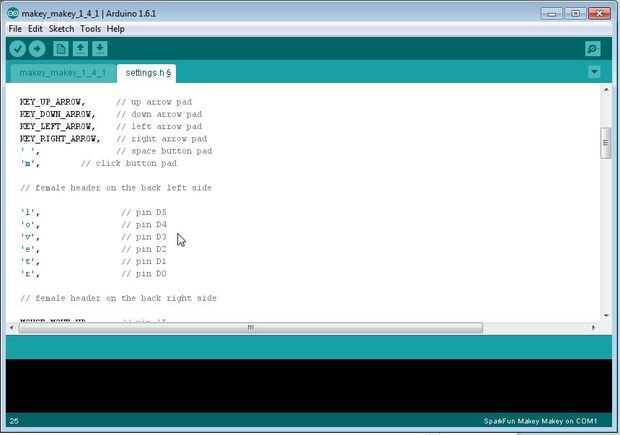Select the settings.h tab
Image resolution: width=620 pixels, height=435 pixels.
click(148, 73)
